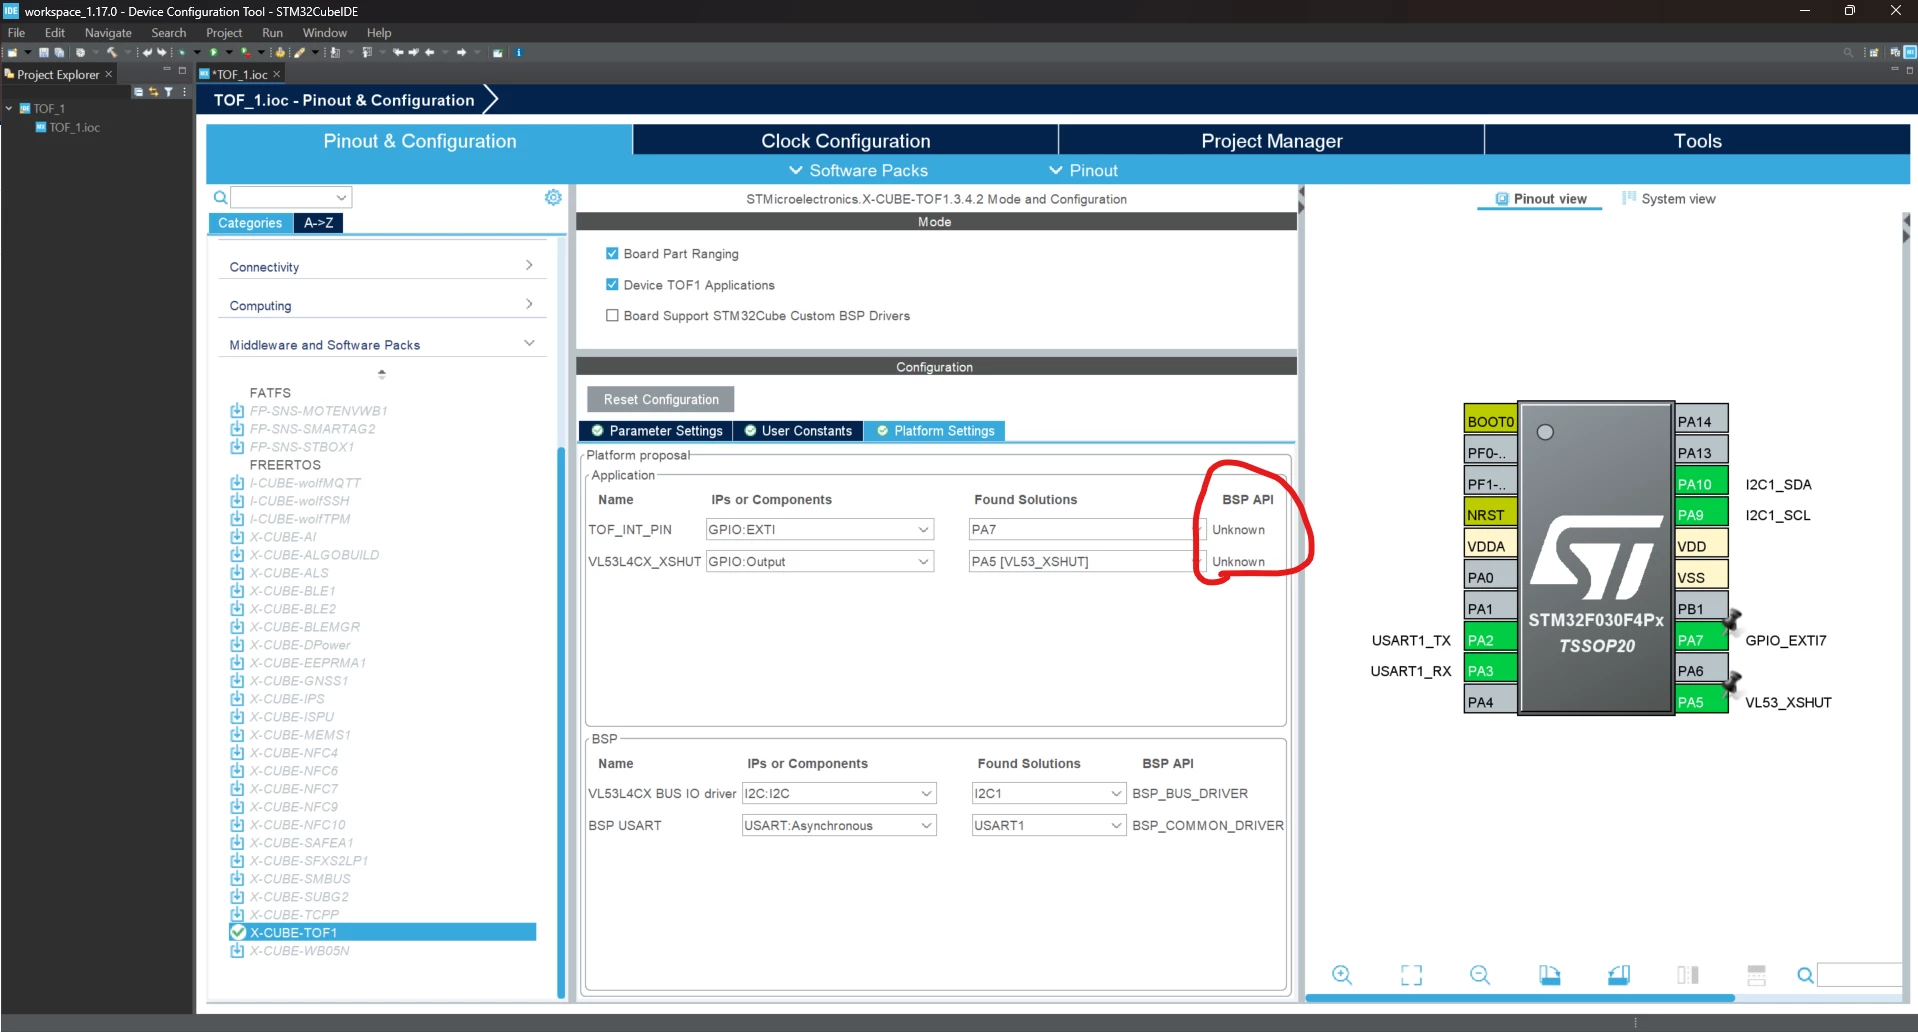Click the green Run button in toolbar

point(213,52)
